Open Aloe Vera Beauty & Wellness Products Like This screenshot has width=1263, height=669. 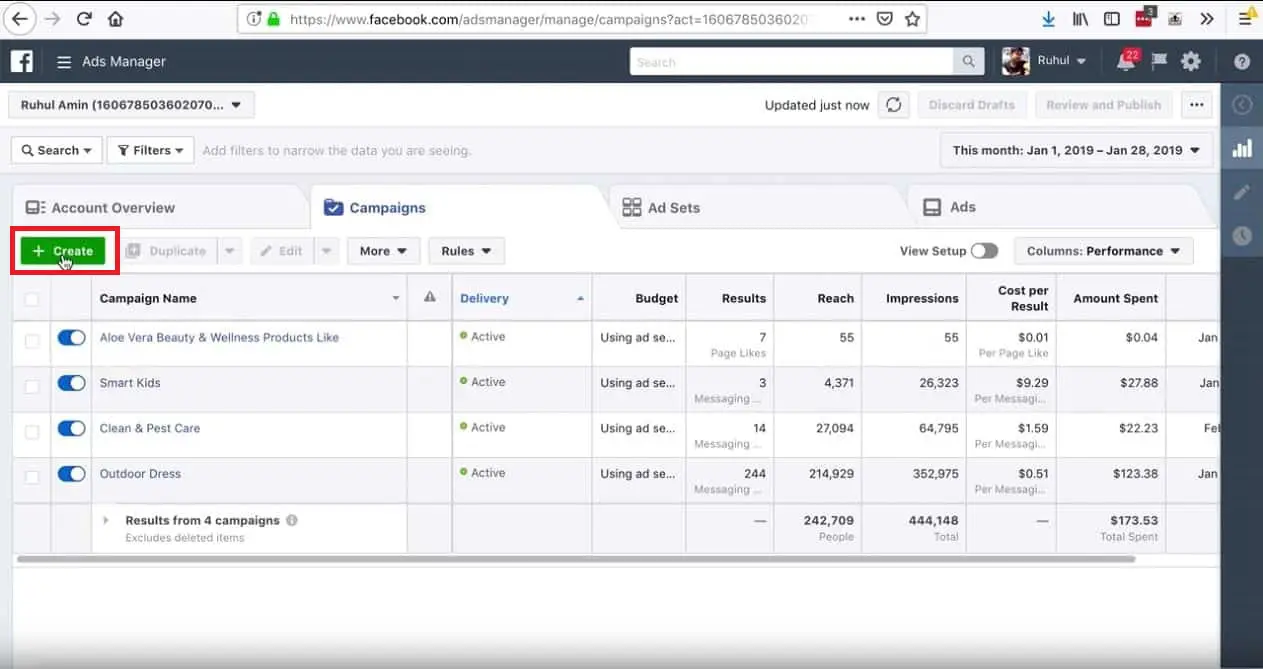pyautogui.click(x=219, y=338)
